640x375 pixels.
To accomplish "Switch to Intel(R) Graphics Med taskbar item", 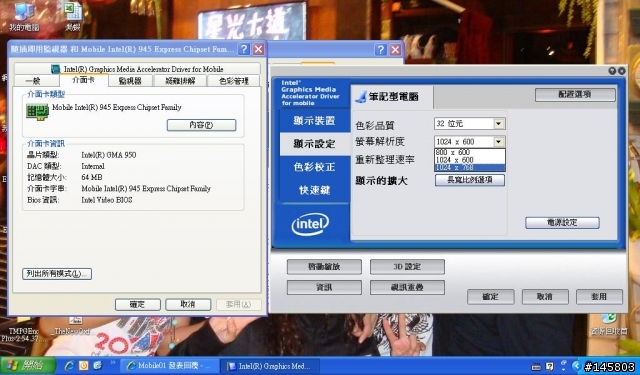I will click(270, 366).
